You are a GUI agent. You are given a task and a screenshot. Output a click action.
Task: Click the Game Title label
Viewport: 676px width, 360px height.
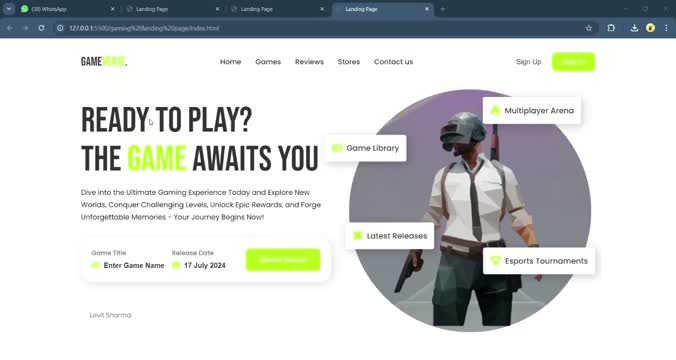pyautogui.click(x=109, y=253)
